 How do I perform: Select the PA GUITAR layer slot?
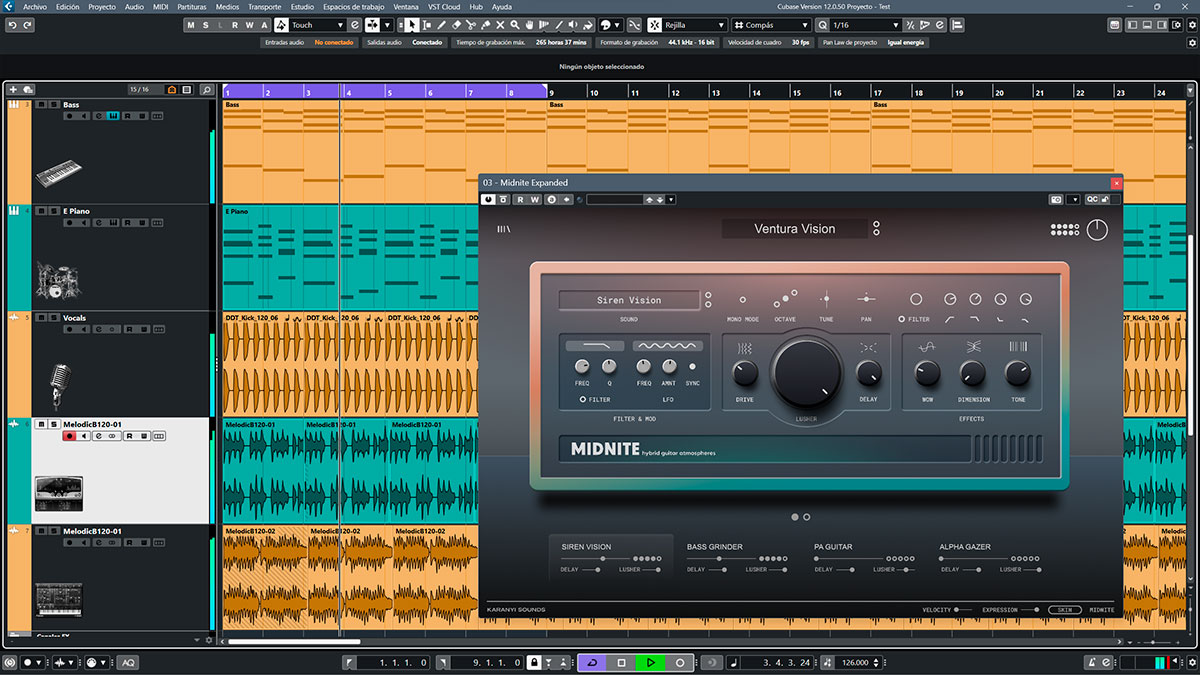coord(865,558)
